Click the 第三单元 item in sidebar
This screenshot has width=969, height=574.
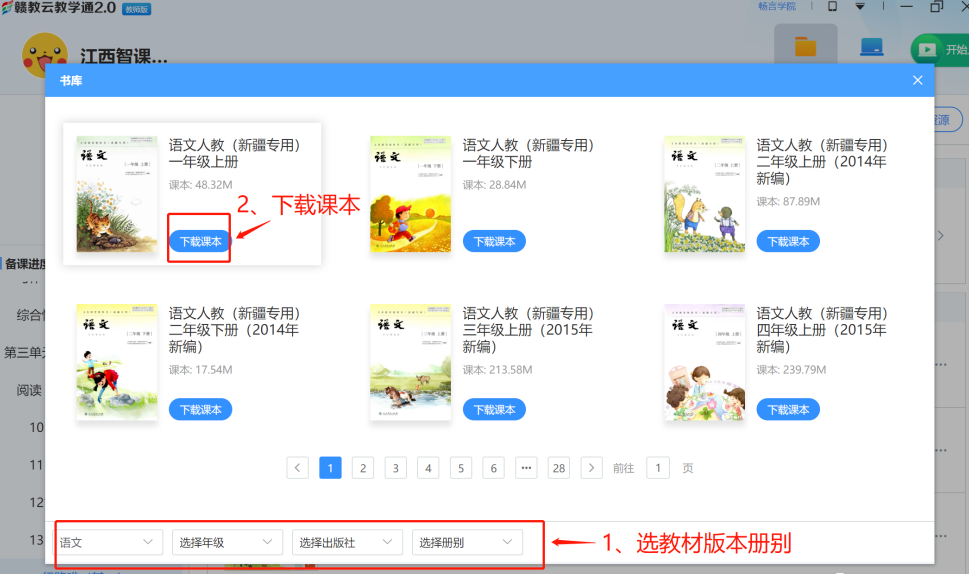tap(24, 352)
